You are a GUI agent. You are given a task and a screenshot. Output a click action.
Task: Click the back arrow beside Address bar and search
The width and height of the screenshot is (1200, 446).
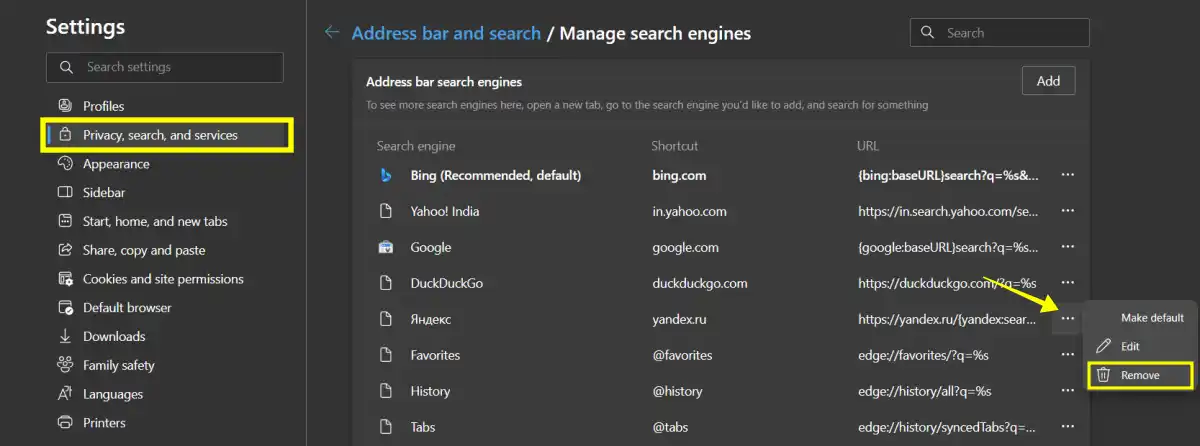click(x=332, y=33)
